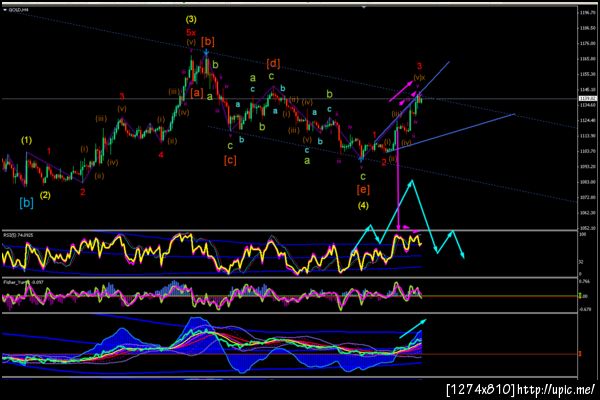Viewport: 600px width, 400px height.
Task: Click the chart shift triangle marker at top
Action: coord(364,7)
